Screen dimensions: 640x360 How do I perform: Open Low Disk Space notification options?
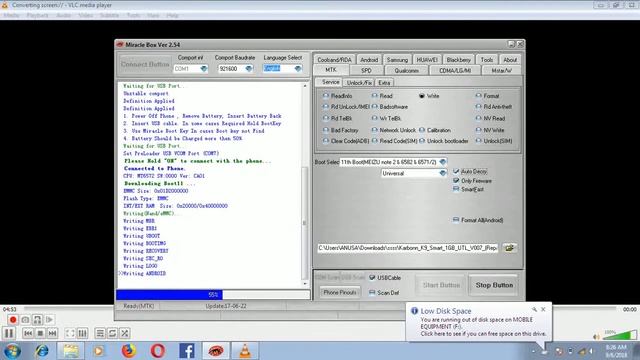pyautogui.click(x=534, y=309)
